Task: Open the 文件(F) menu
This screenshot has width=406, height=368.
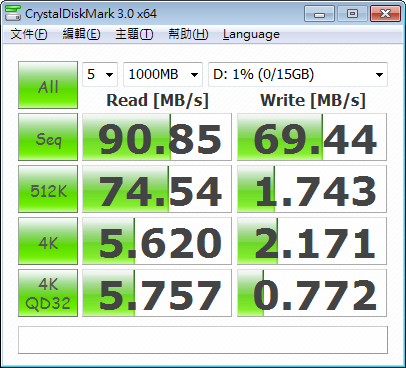Action: (29, 34)
